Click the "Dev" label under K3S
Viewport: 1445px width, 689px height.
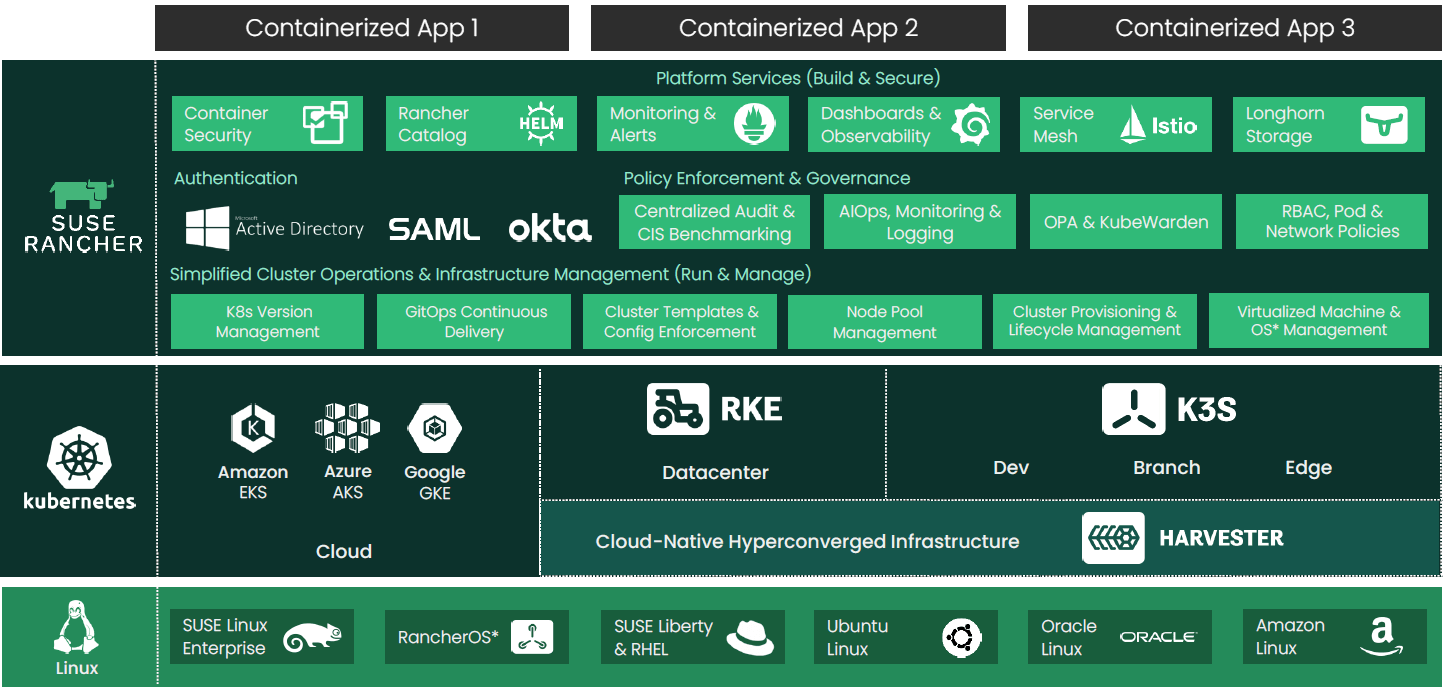1011,468
